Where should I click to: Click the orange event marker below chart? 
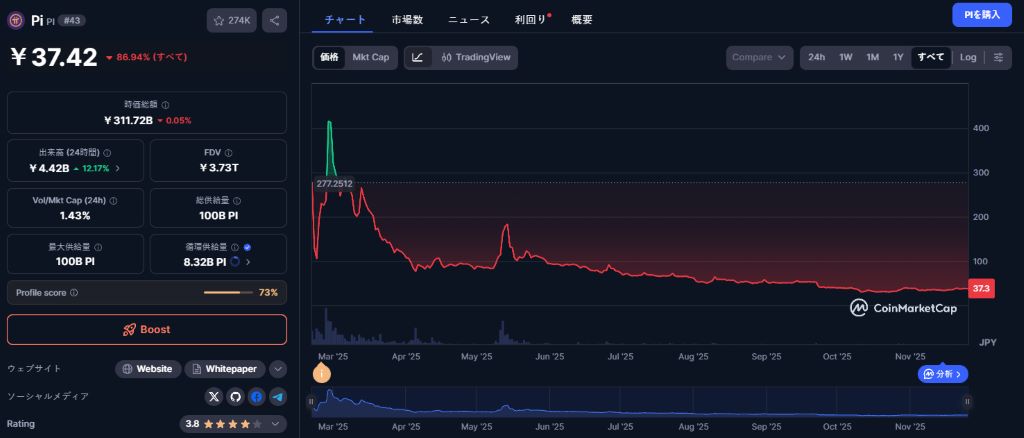click(321, 373)
